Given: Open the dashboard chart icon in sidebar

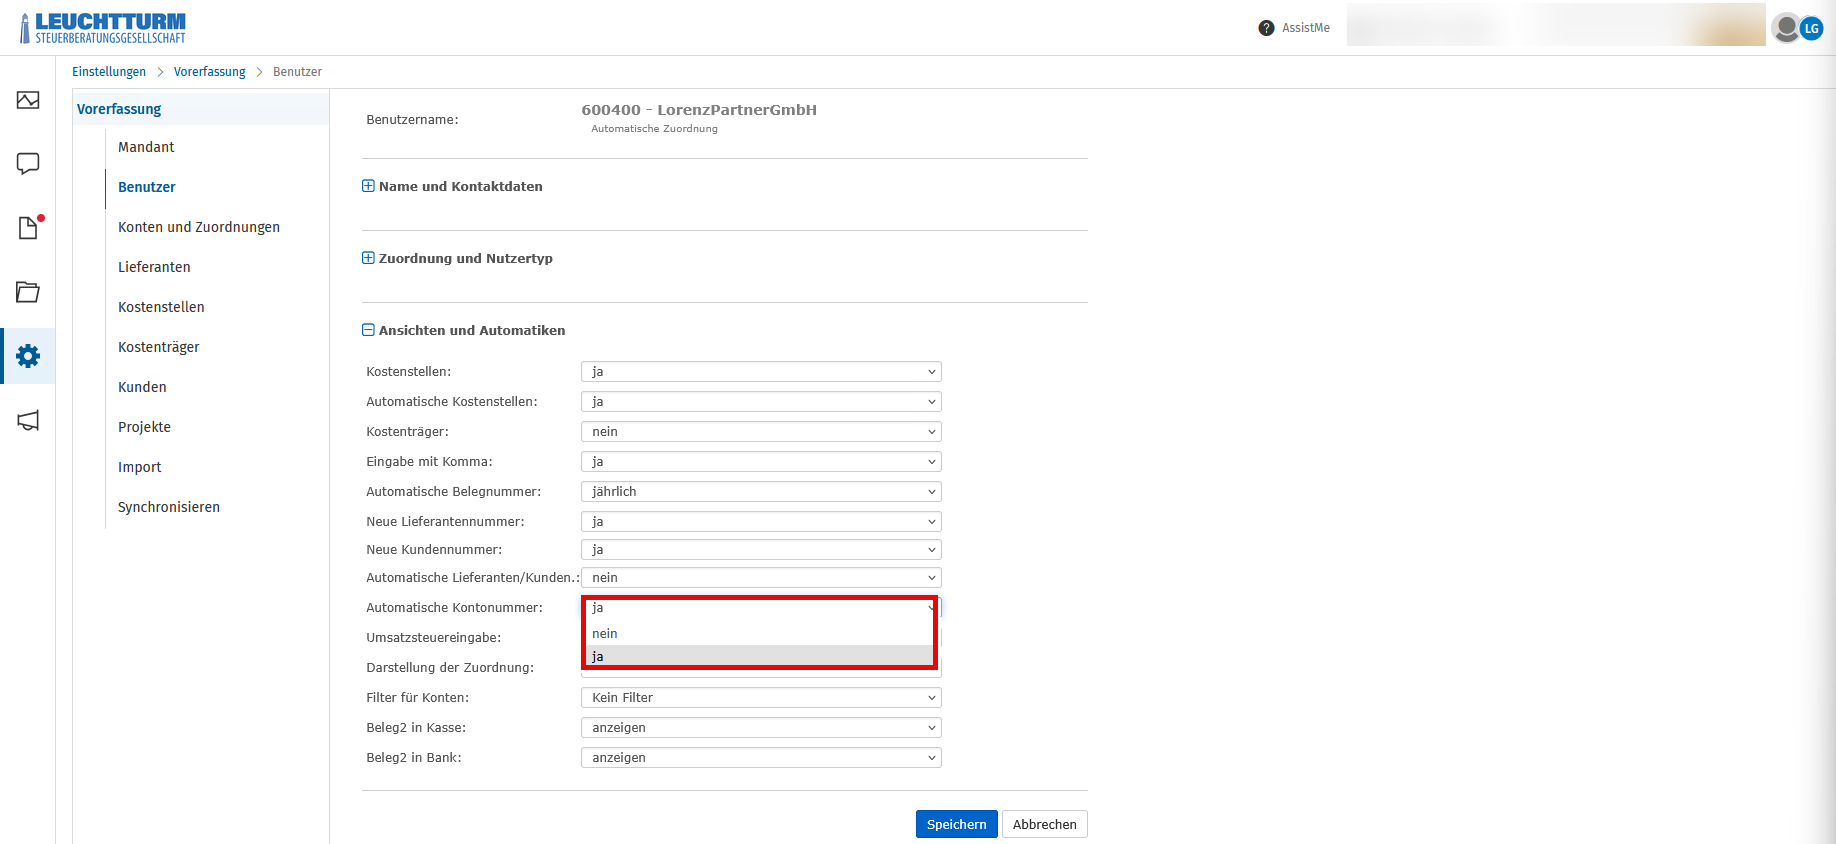Looking at the screenshot, I should point(28,100).
